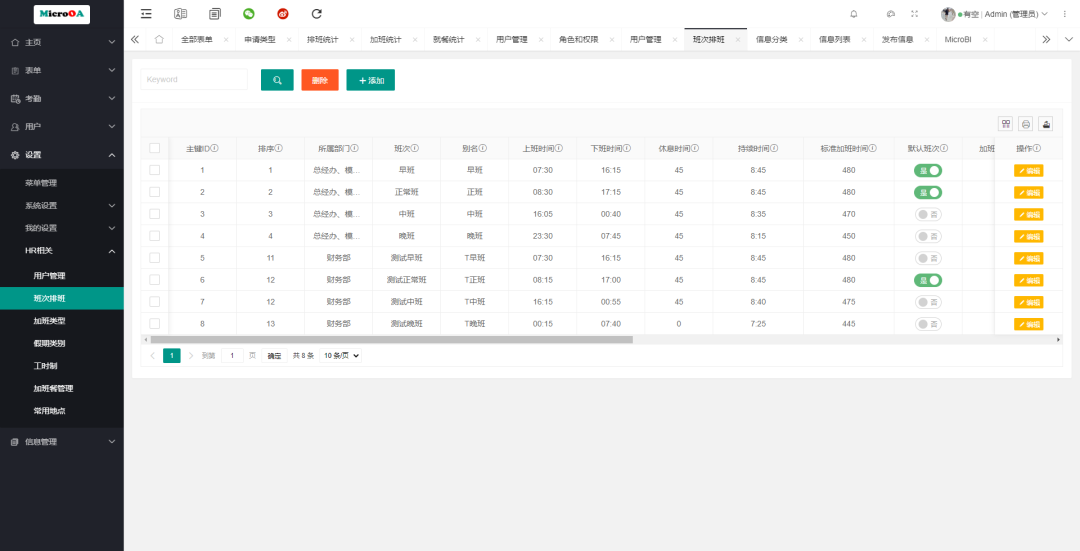Viewport: 1080px width, 551px height.
Task: Open tab options dropdown chevron at far right
Action: (x=1069, y=39)
